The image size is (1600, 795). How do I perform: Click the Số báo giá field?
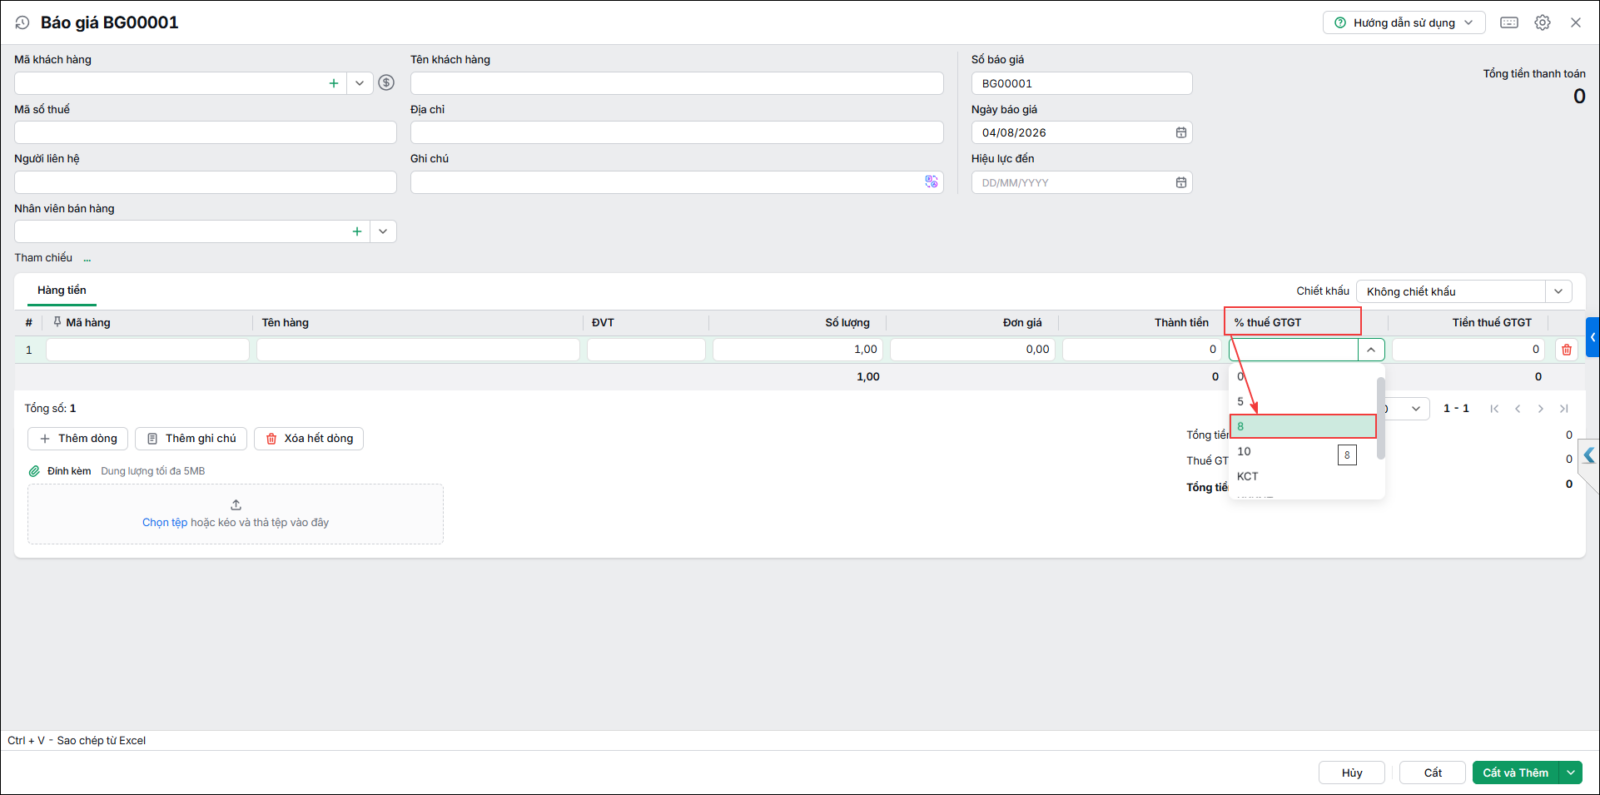pyautogui.click(x=1082, y=83)
